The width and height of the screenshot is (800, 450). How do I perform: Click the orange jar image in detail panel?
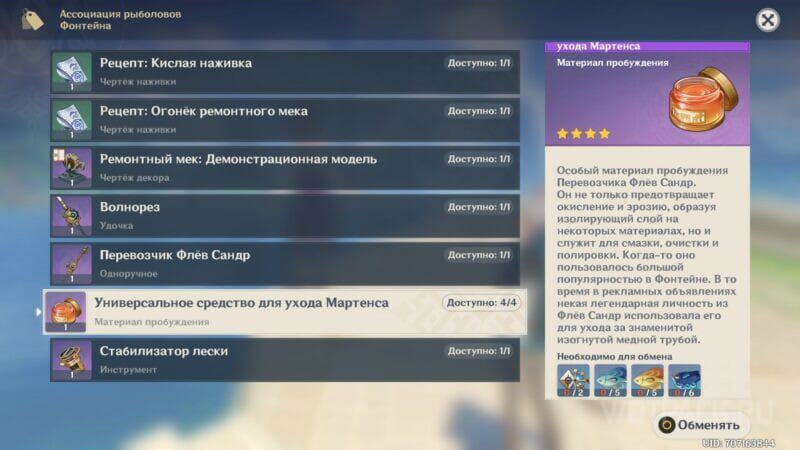[x=703, y=99]
